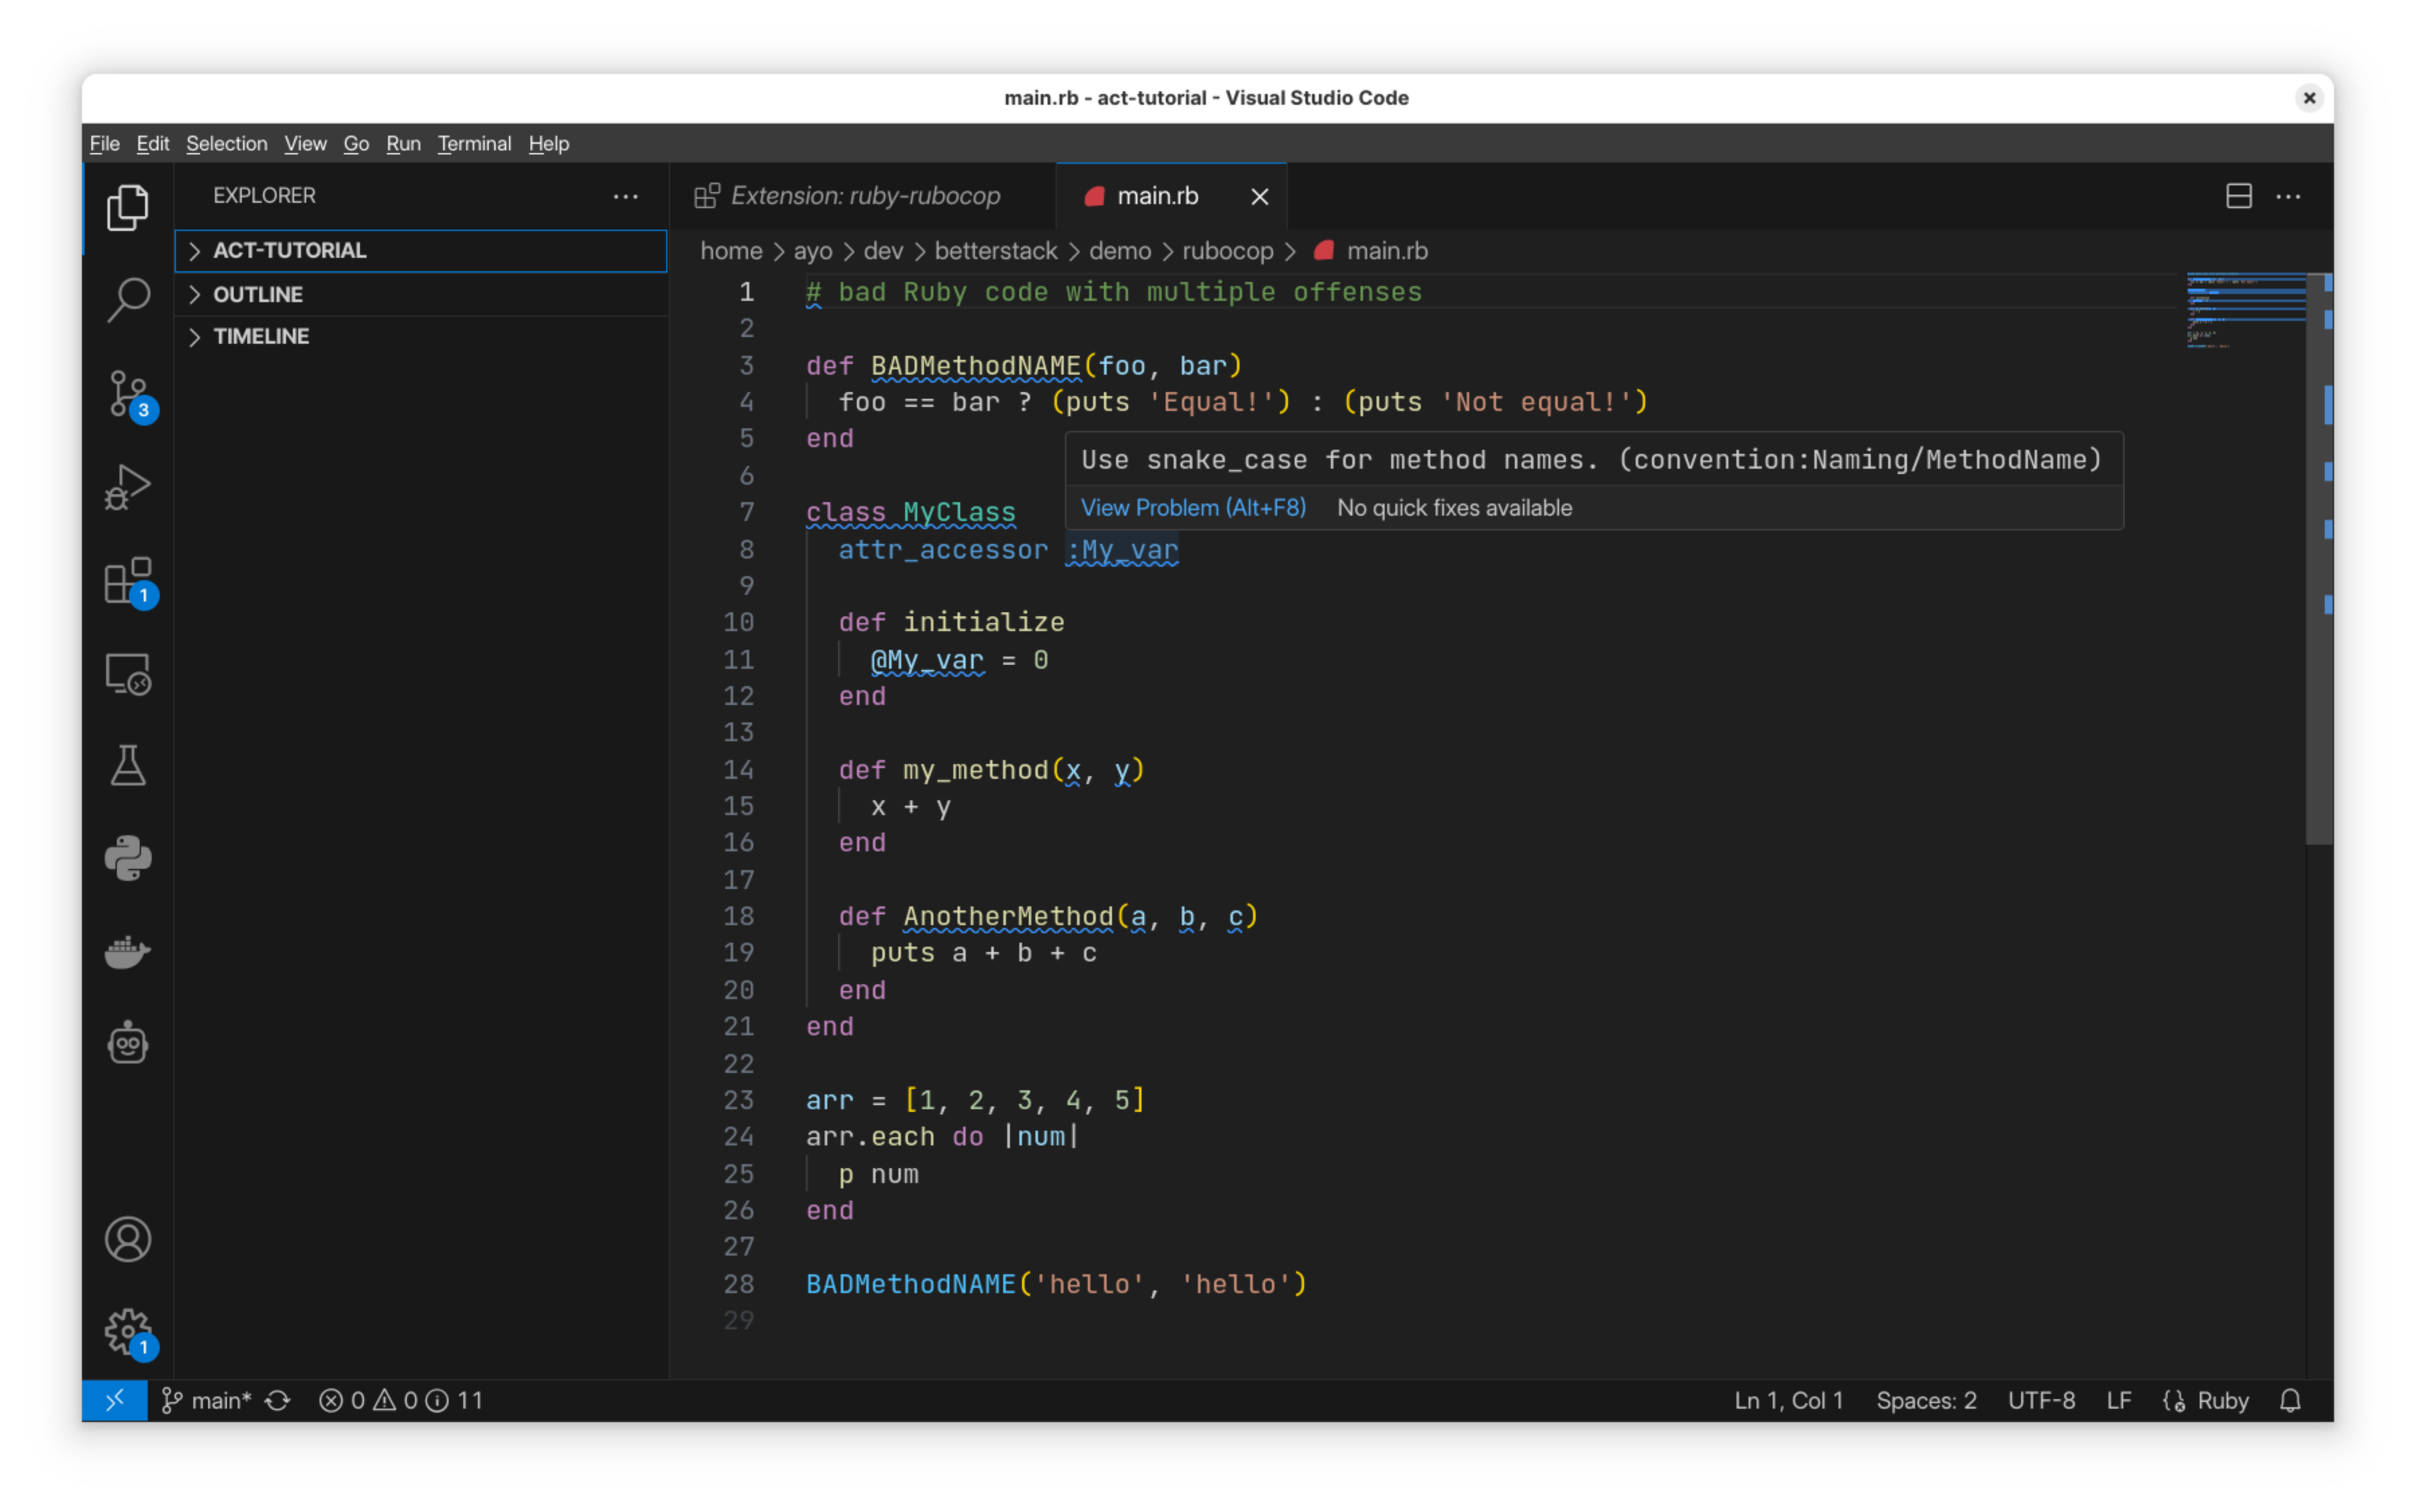Screen dimensions: 2416x1512
Task: Click View Problem (Alt+F8) link
Action: (1193, 508)
